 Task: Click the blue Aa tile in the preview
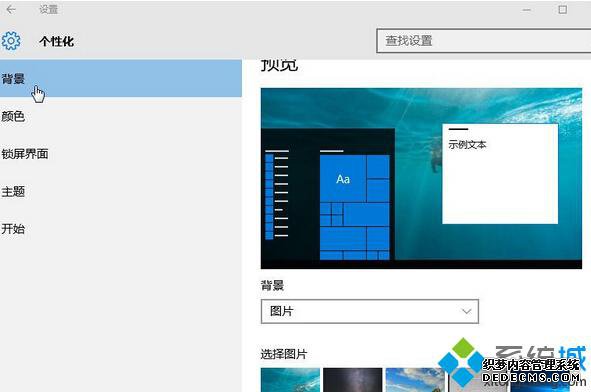point(343,179)
